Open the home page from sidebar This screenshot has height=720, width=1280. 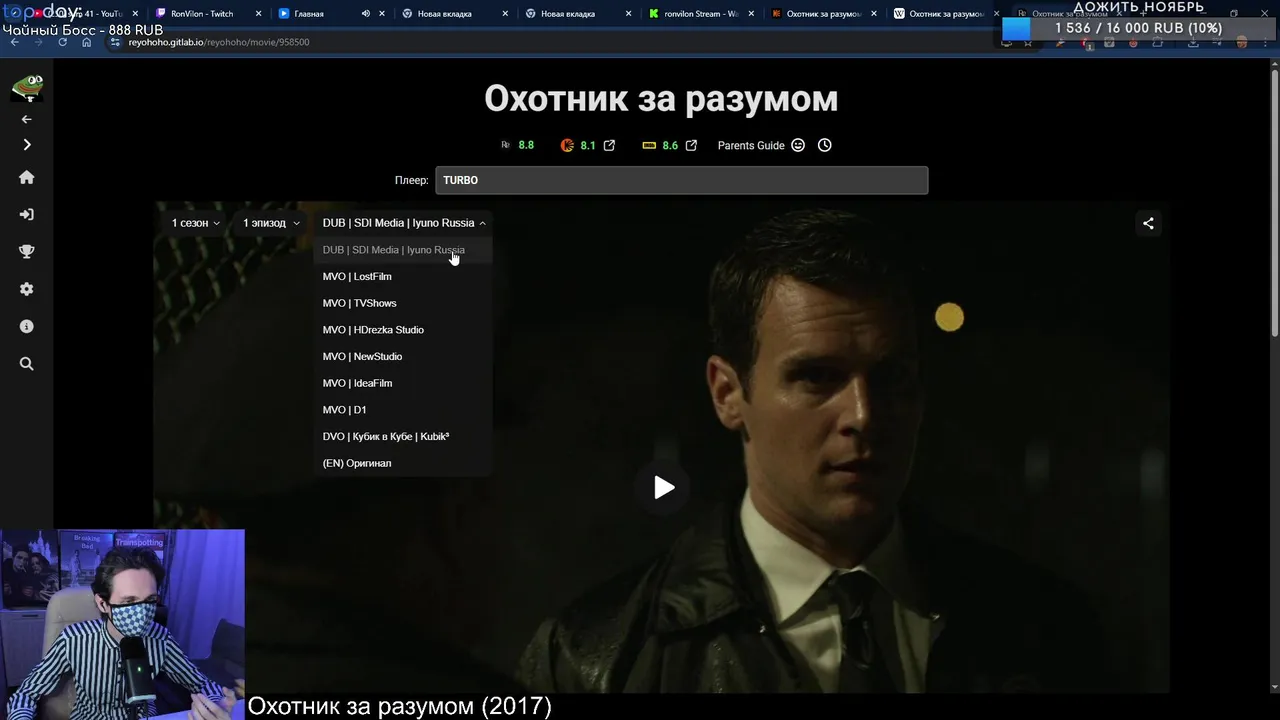27,177
